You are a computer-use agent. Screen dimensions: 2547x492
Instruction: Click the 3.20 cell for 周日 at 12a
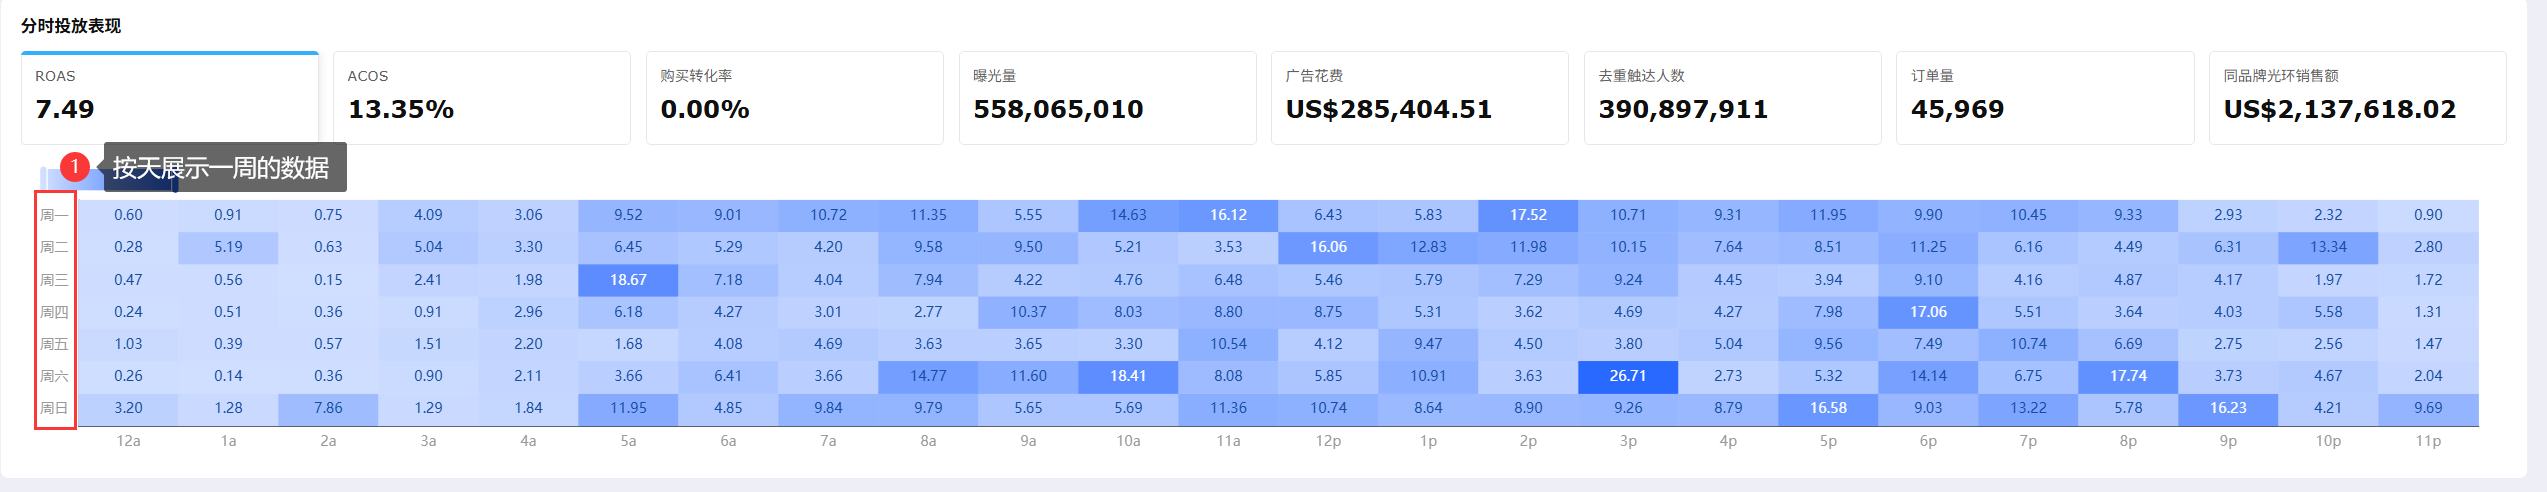(128, 408)
